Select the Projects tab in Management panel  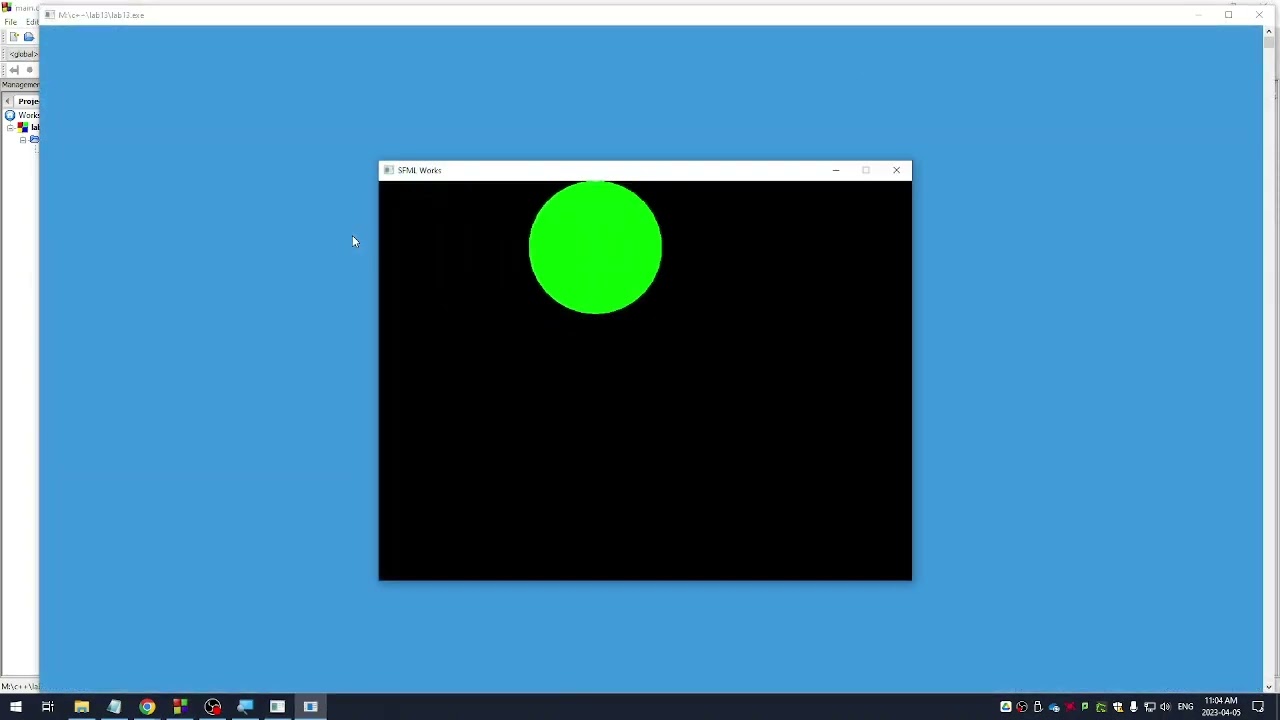[28, 101]
